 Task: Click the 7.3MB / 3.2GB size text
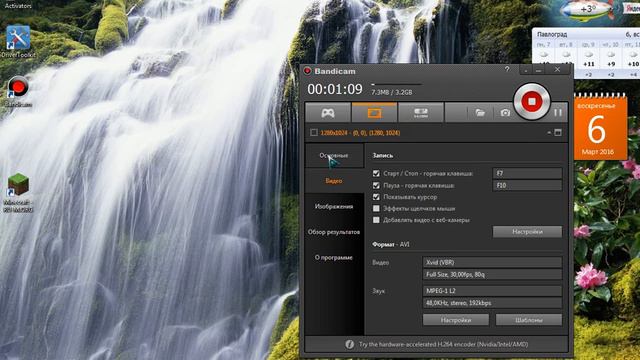[391, 93]
